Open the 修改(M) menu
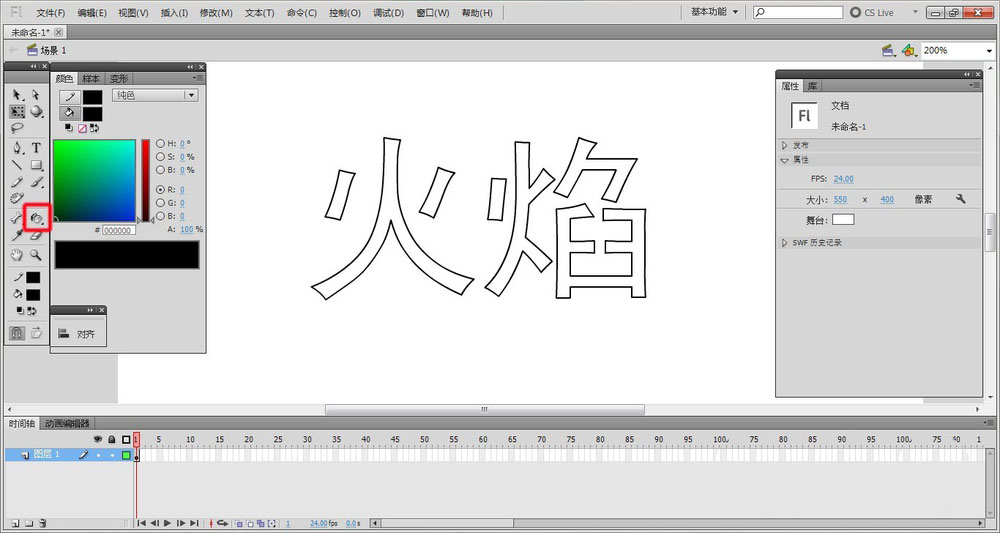The image size is (1000, 533). point(215,13)
